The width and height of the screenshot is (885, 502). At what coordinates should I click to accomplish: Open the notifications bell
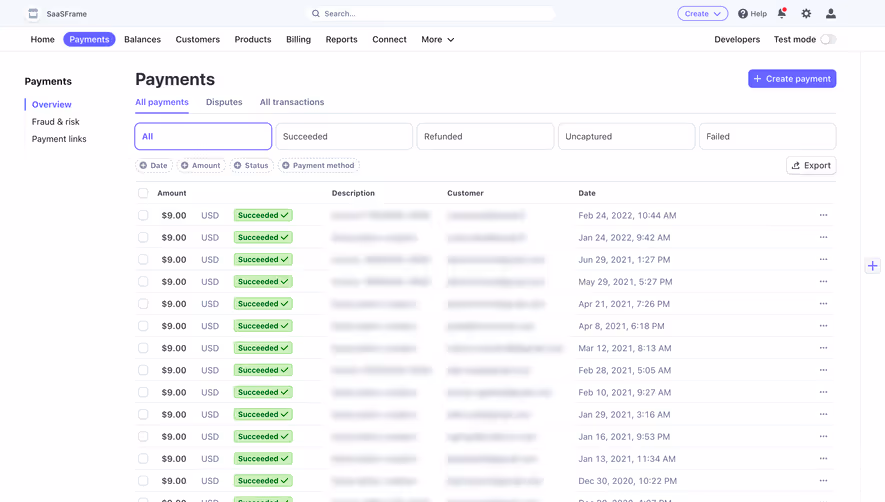coord(782,14)
